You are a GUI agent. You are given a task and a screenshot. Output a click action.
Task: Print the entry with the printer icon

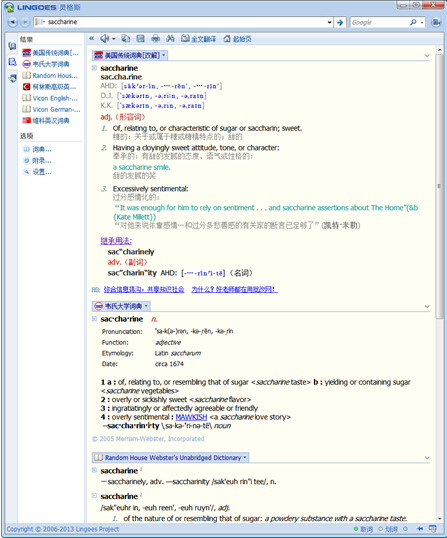click(155, 39)
